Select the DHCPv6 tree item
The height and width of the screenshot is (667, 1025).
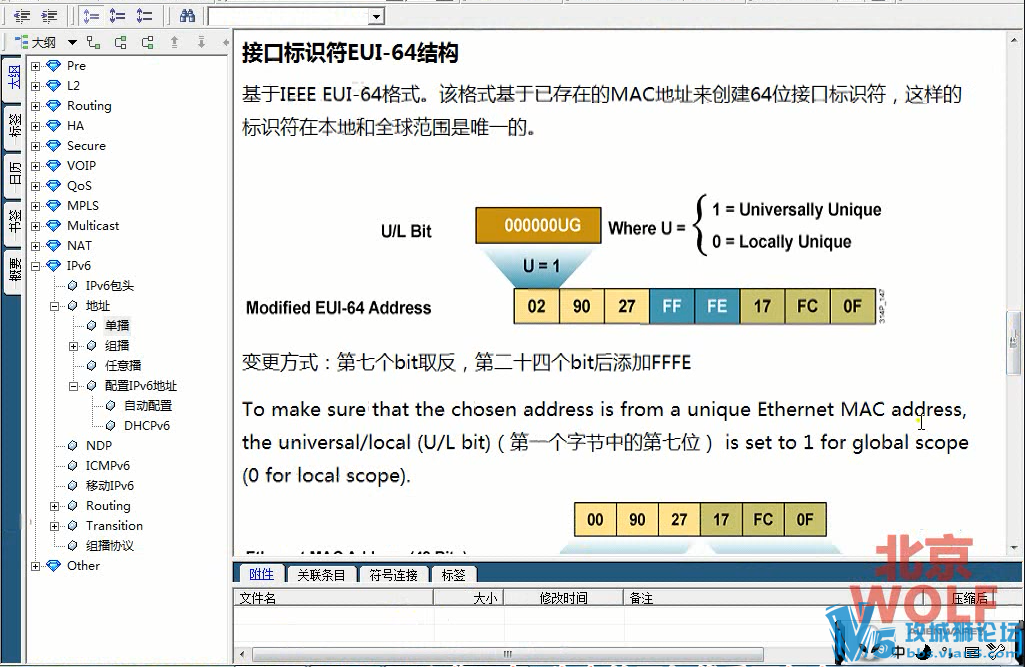point(146,426)
